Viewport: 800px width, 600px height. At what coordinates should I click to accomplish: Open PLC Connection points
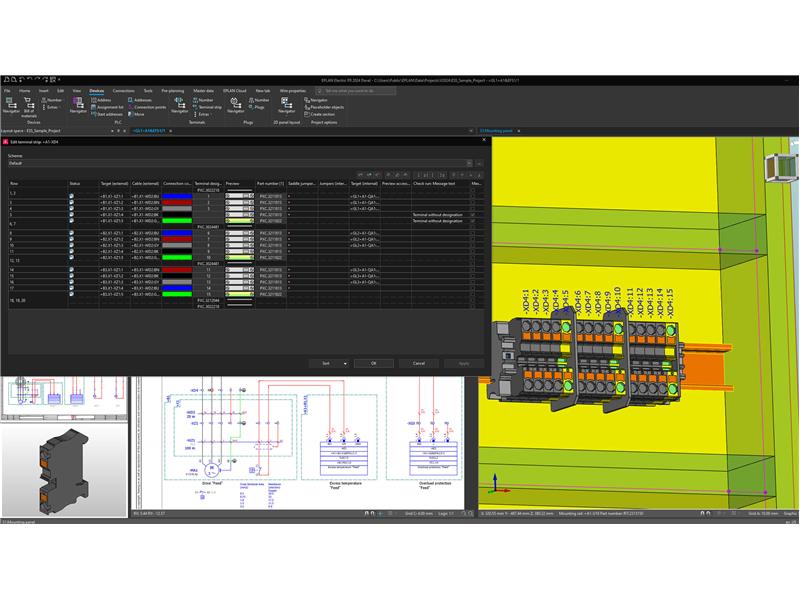tap(147, 107)
